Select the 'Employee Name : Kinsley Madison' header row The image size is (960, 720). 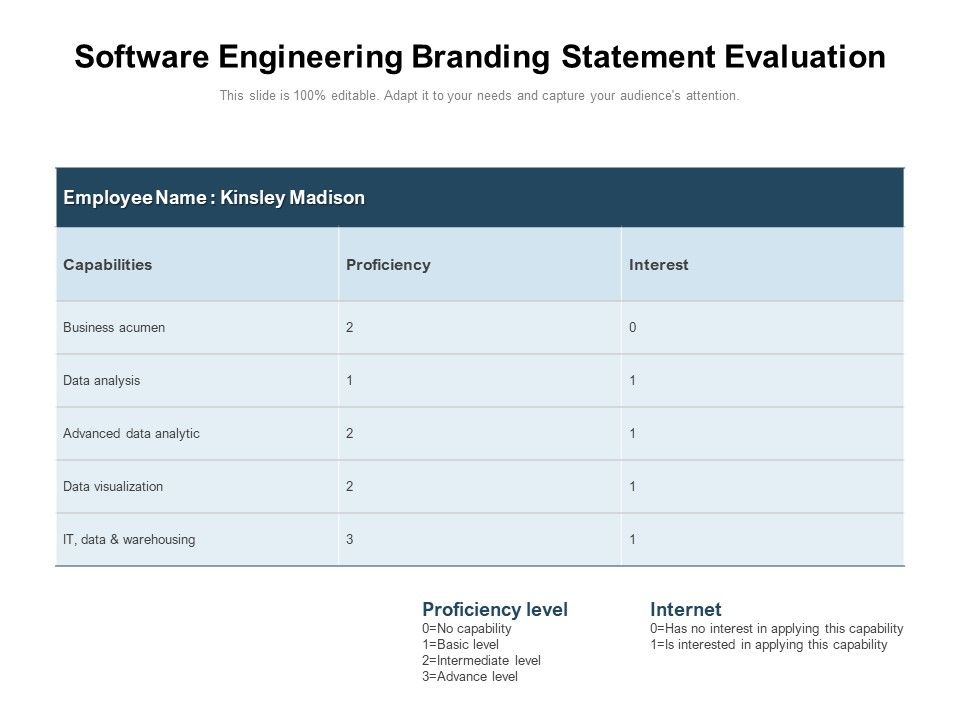(480, 197)
